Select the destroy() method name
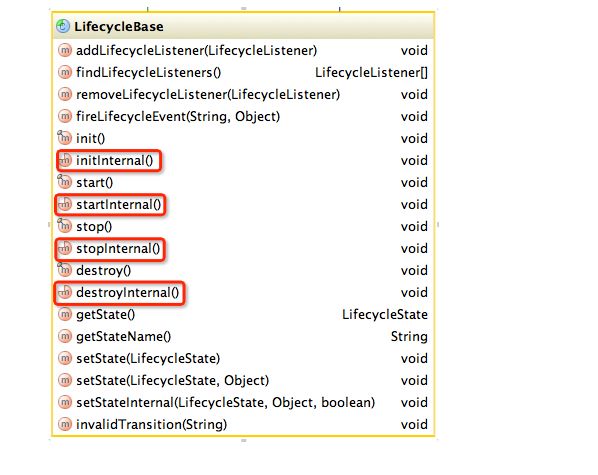The width and height of the screenshot is (598, 475). coord(103,271)
